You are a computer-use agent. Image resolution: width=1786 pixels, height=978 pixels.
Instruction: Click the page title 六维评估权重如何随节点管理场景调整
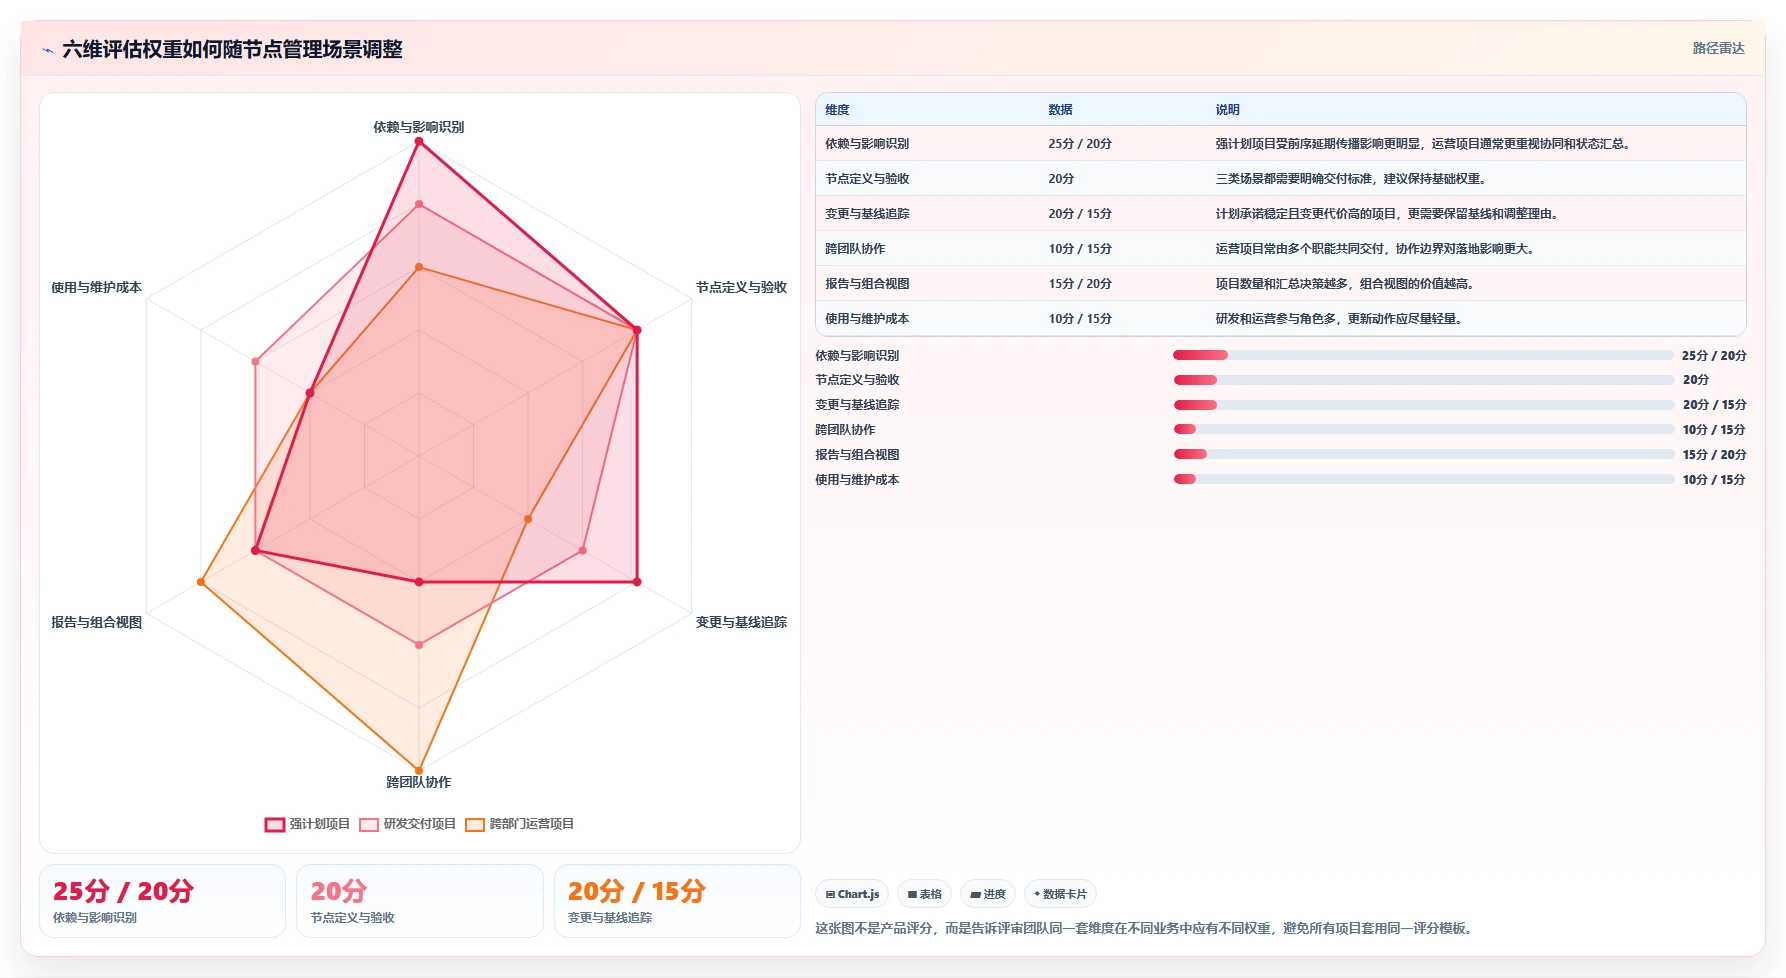(x=232, y=49)
